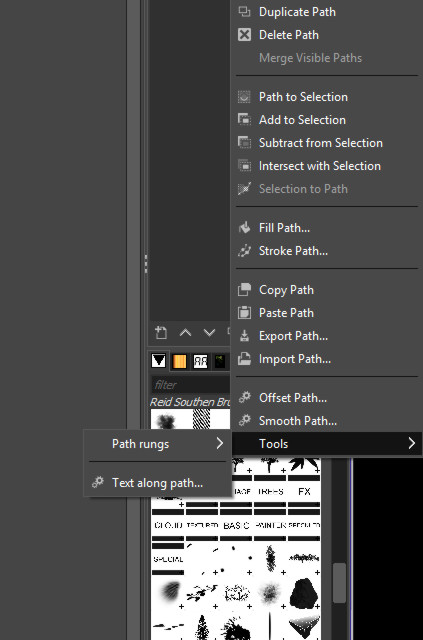Image resolution: width=423 pixels, height=640 pixels.
Task: Click the brush filter input field
Action: (x=191, y=384)
